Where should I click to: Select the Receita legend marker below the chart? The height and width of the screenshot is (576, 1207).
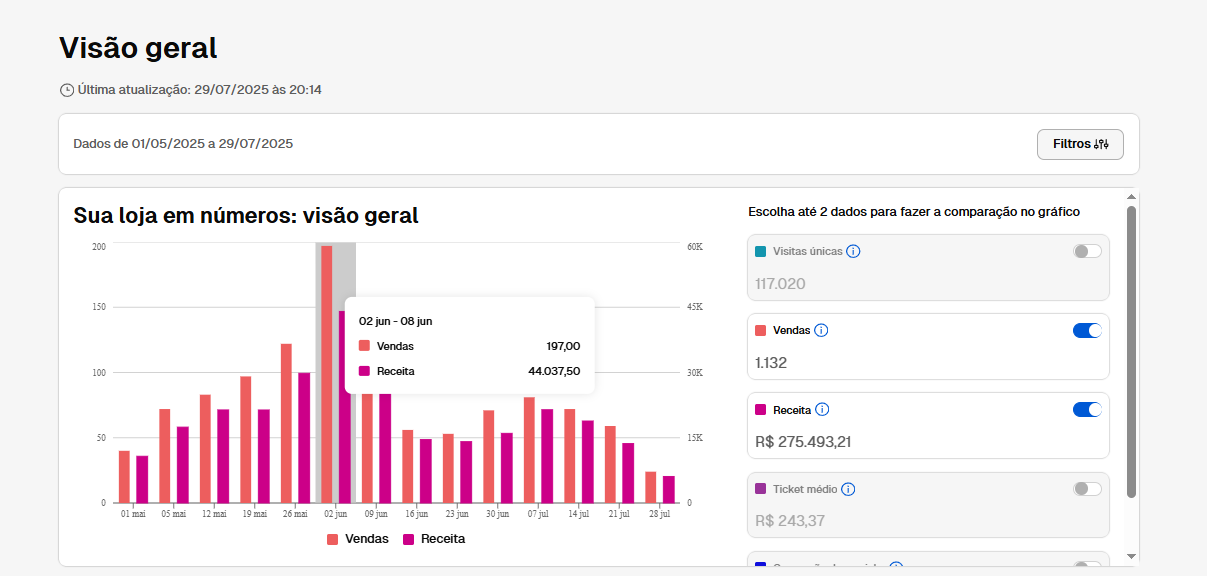[x=407, y=538]
